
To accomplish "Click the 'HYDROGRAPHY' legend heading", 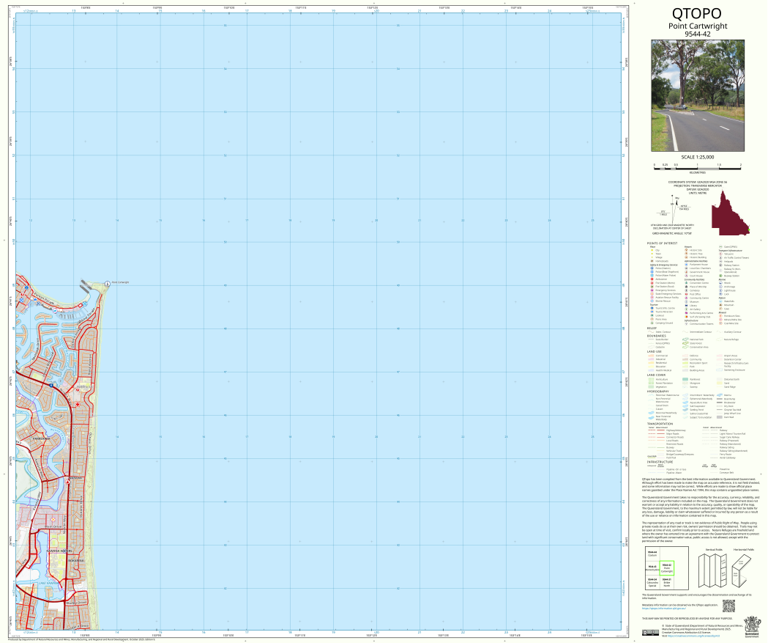I will click(658, 392).
